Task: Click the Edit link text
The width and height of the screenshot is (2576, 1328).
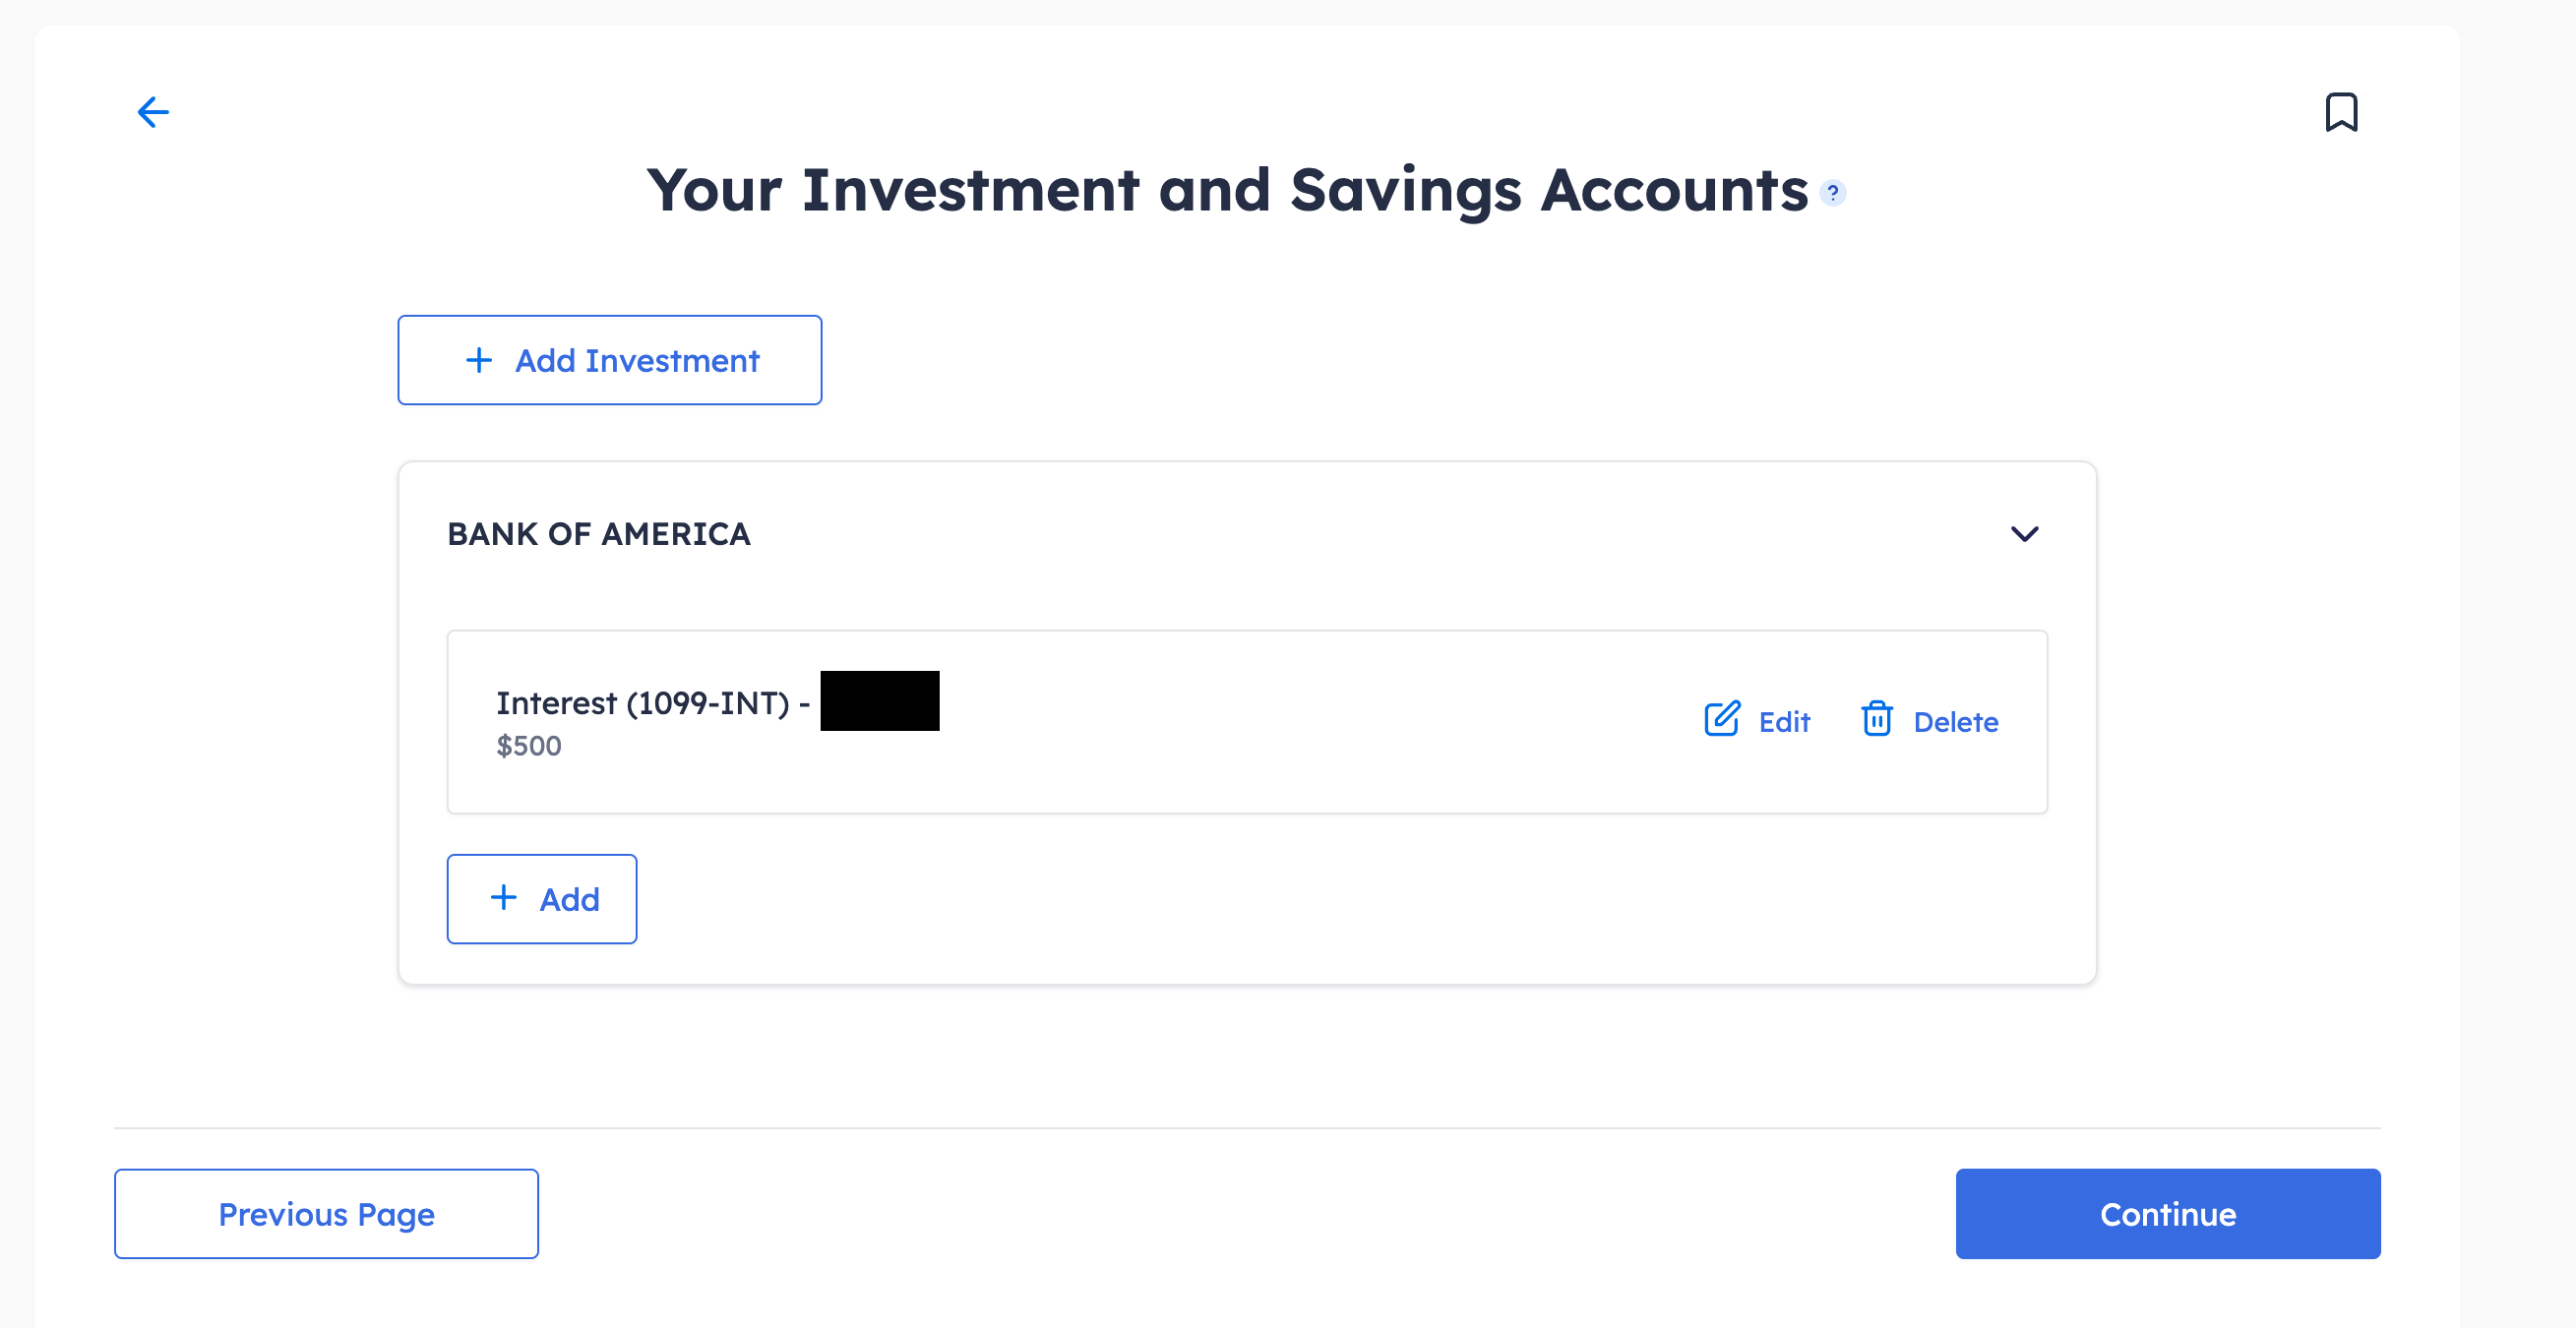Action: tap(1784, 722)
